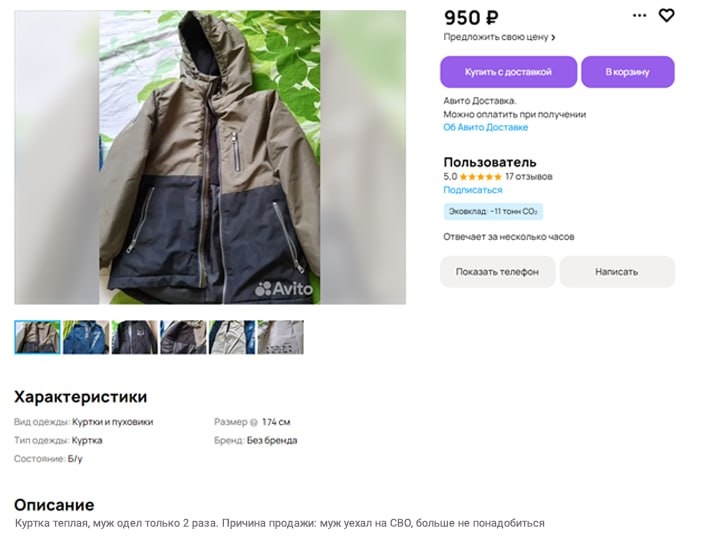This screenshot has height=551, width=706.
Task: Select the last photo thumbnail
Action: tap(281, 337)
